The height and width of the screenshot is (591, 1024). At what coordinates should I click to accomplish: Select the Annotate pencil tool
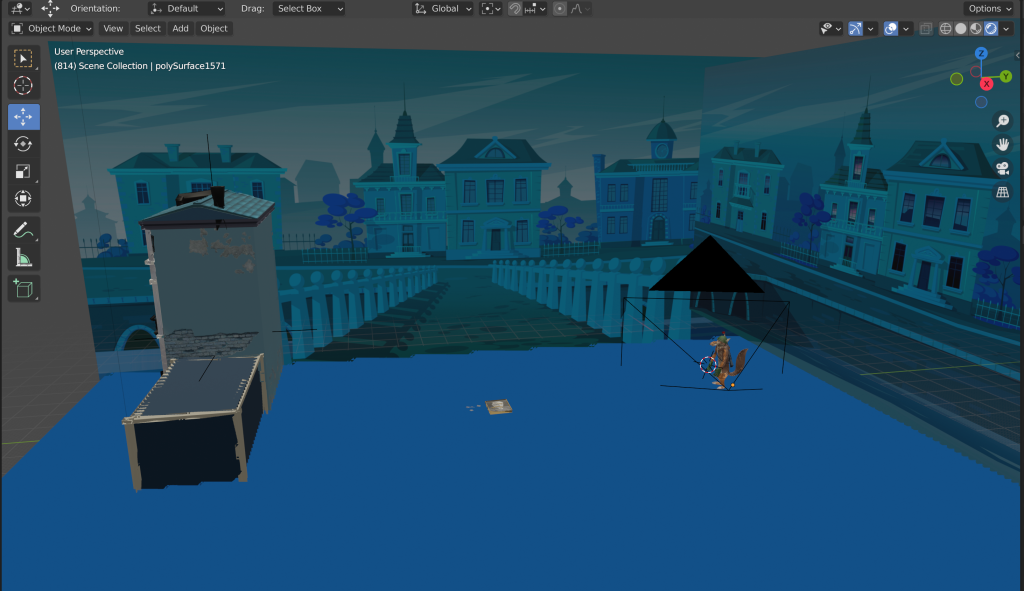pyautogui.click(x=24, y=230)
